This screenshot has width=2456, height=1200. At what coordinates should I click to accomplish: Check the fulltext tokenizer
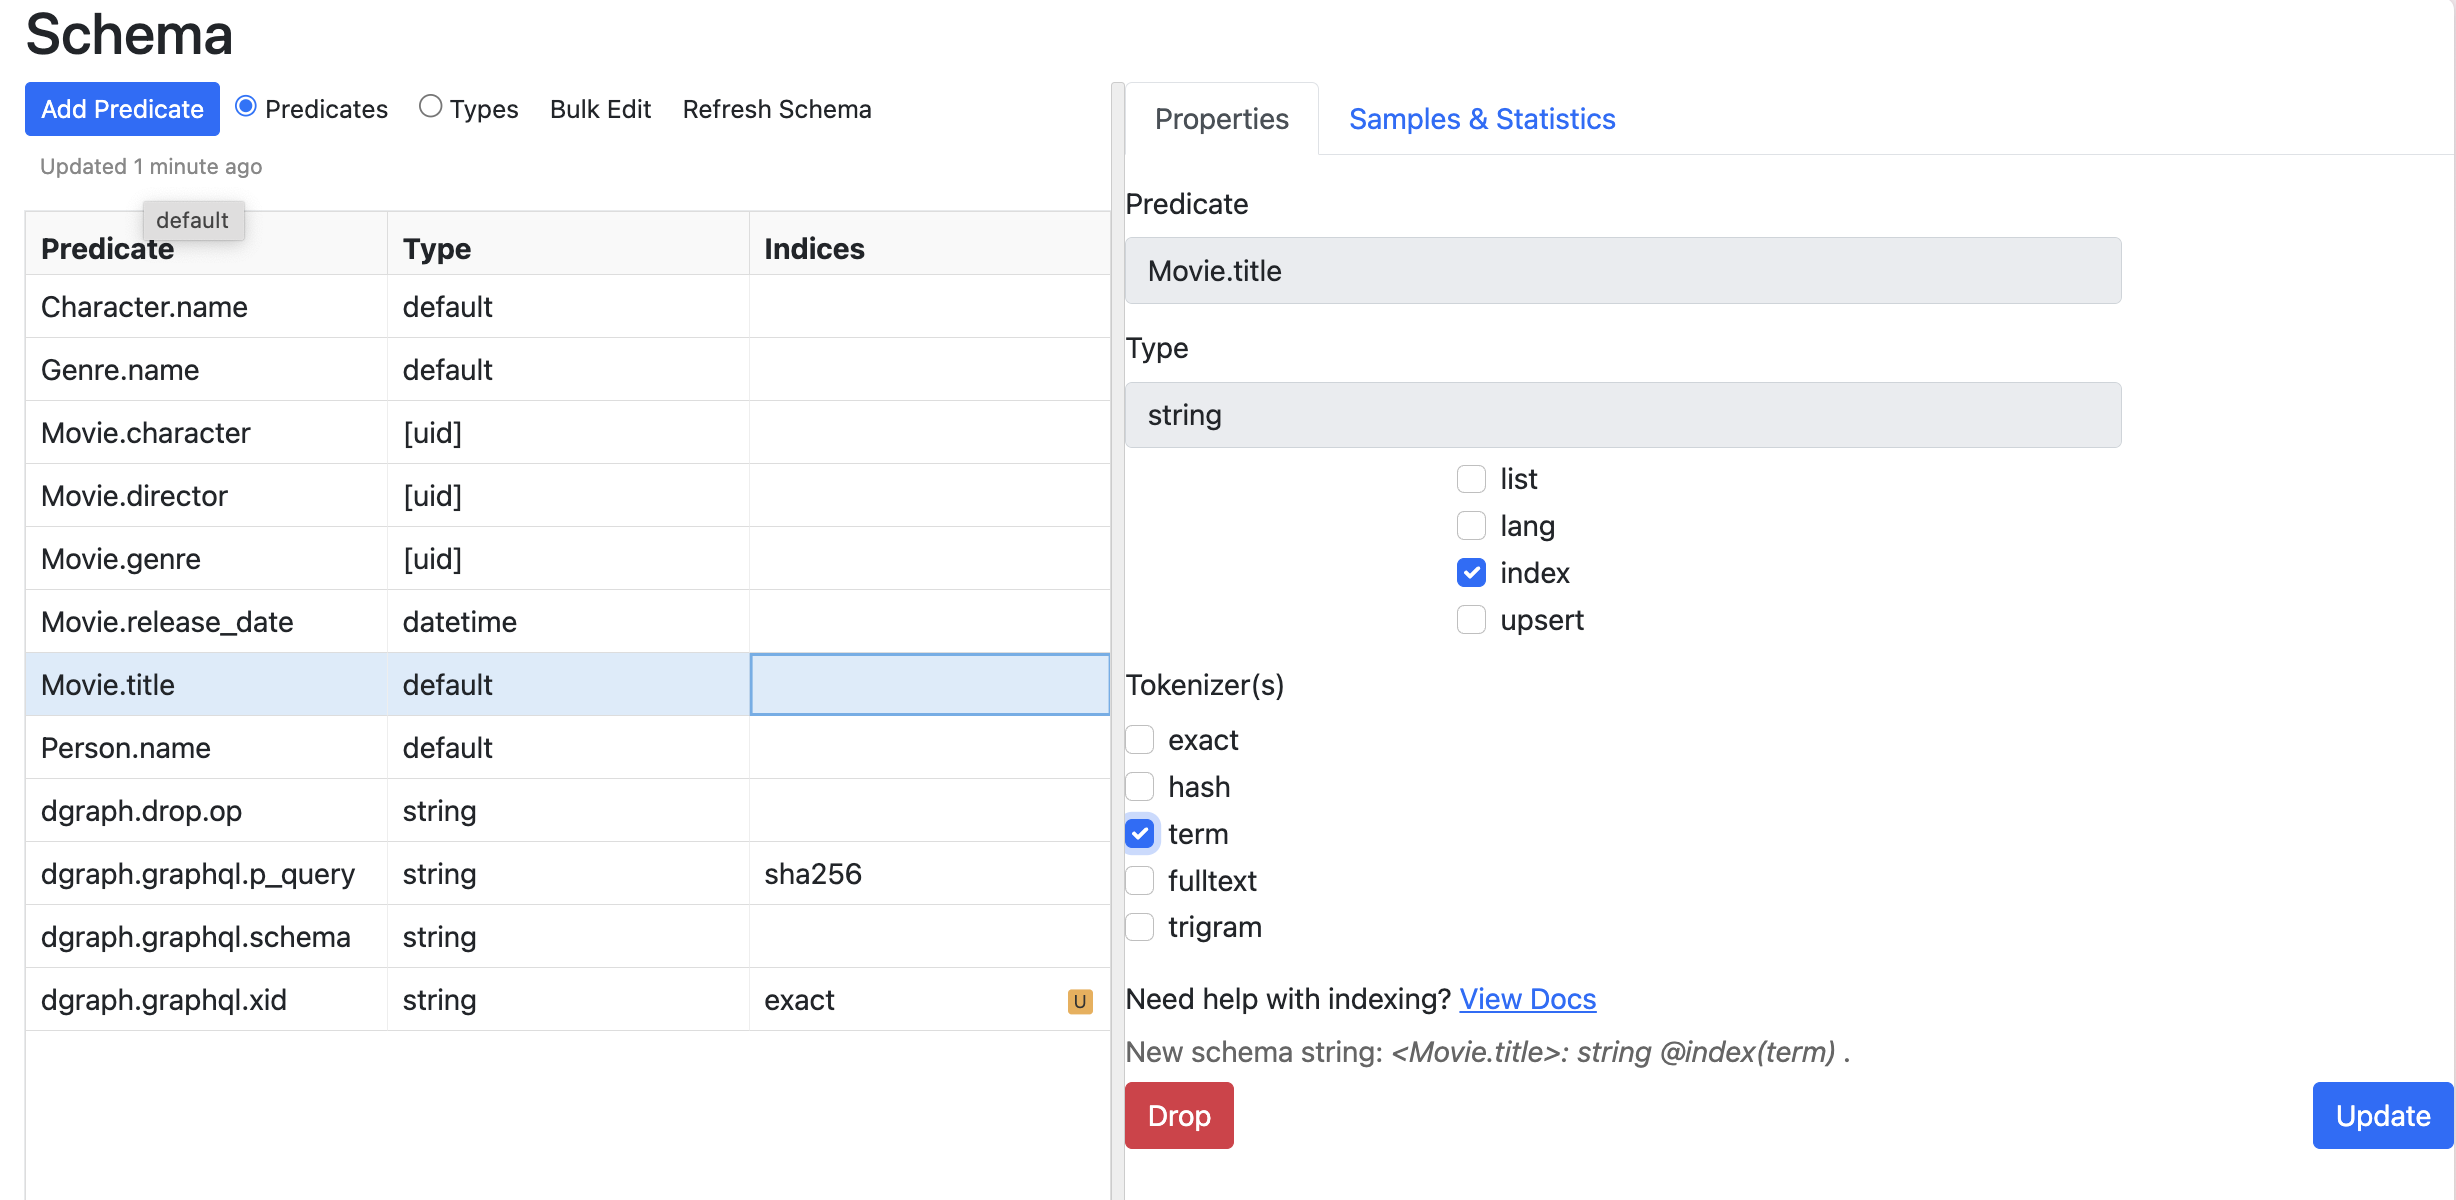[1139, 881]
